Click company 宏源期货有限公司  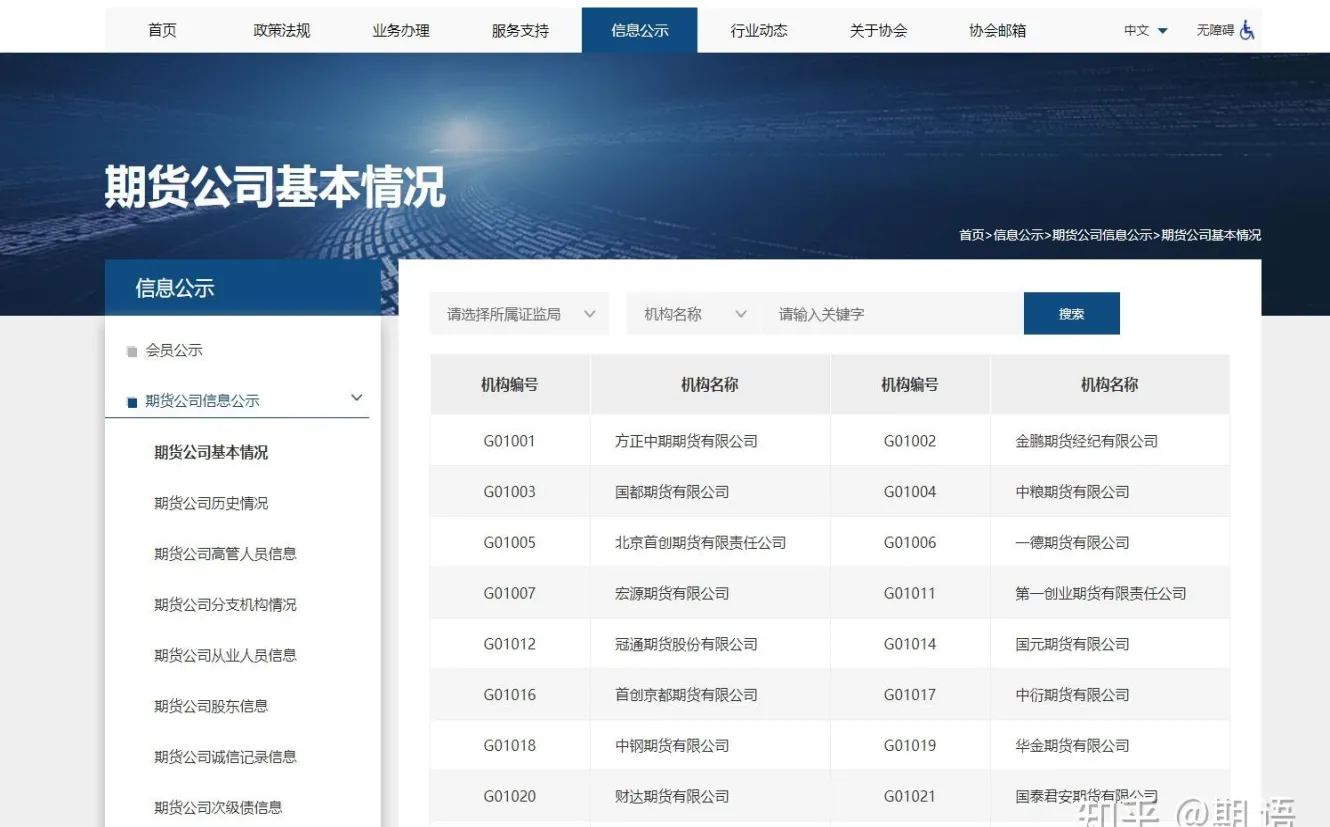point(672,594)
